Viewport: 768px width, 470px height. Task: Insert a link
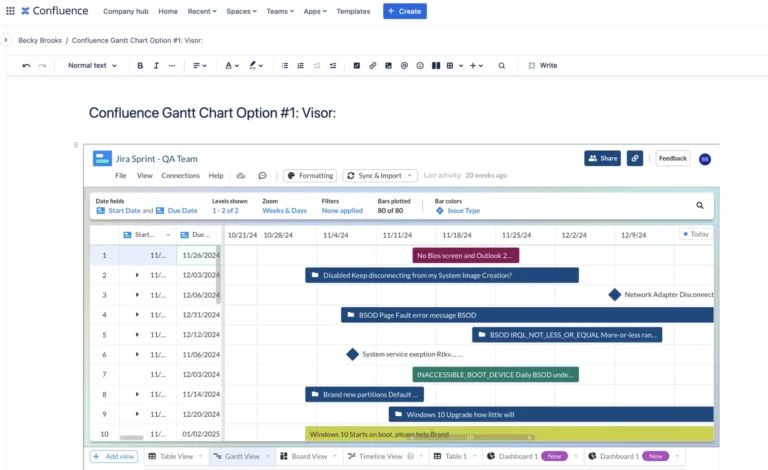click(373, 66)
